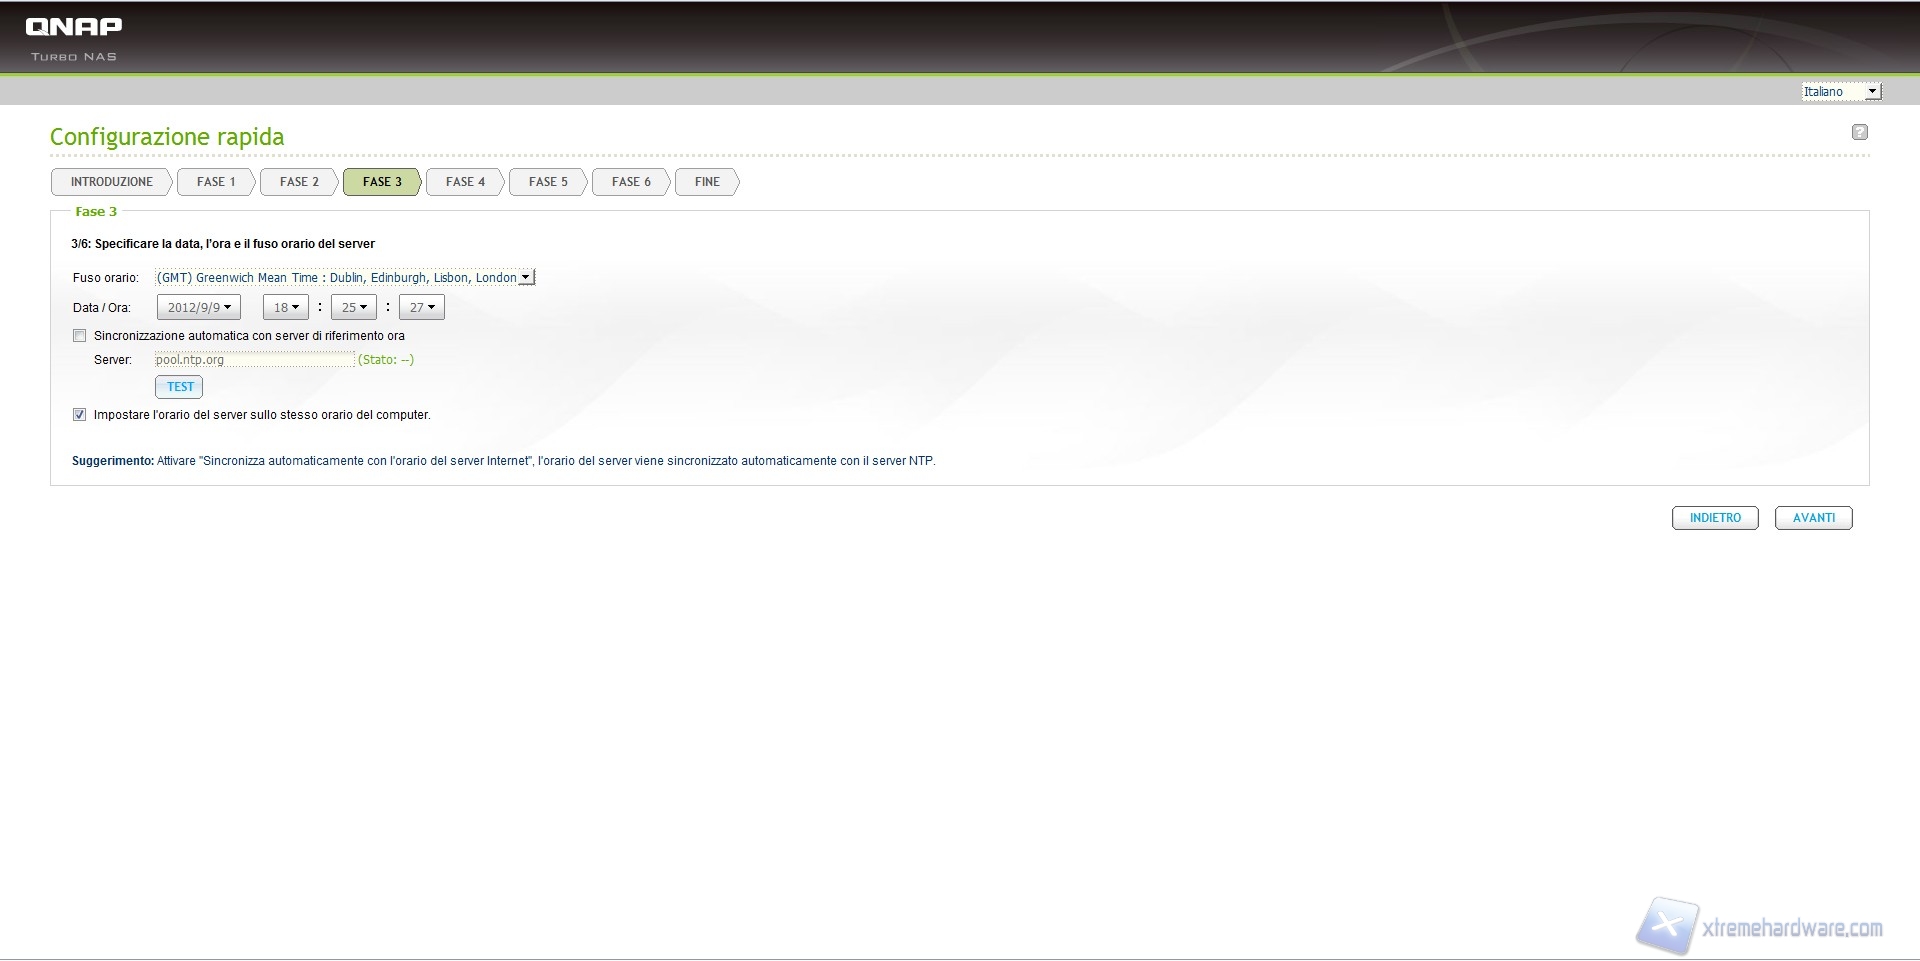Click the QNAP Turbo NAS logo
This screenshot has width=1920, height=961.
click(74, 37)
